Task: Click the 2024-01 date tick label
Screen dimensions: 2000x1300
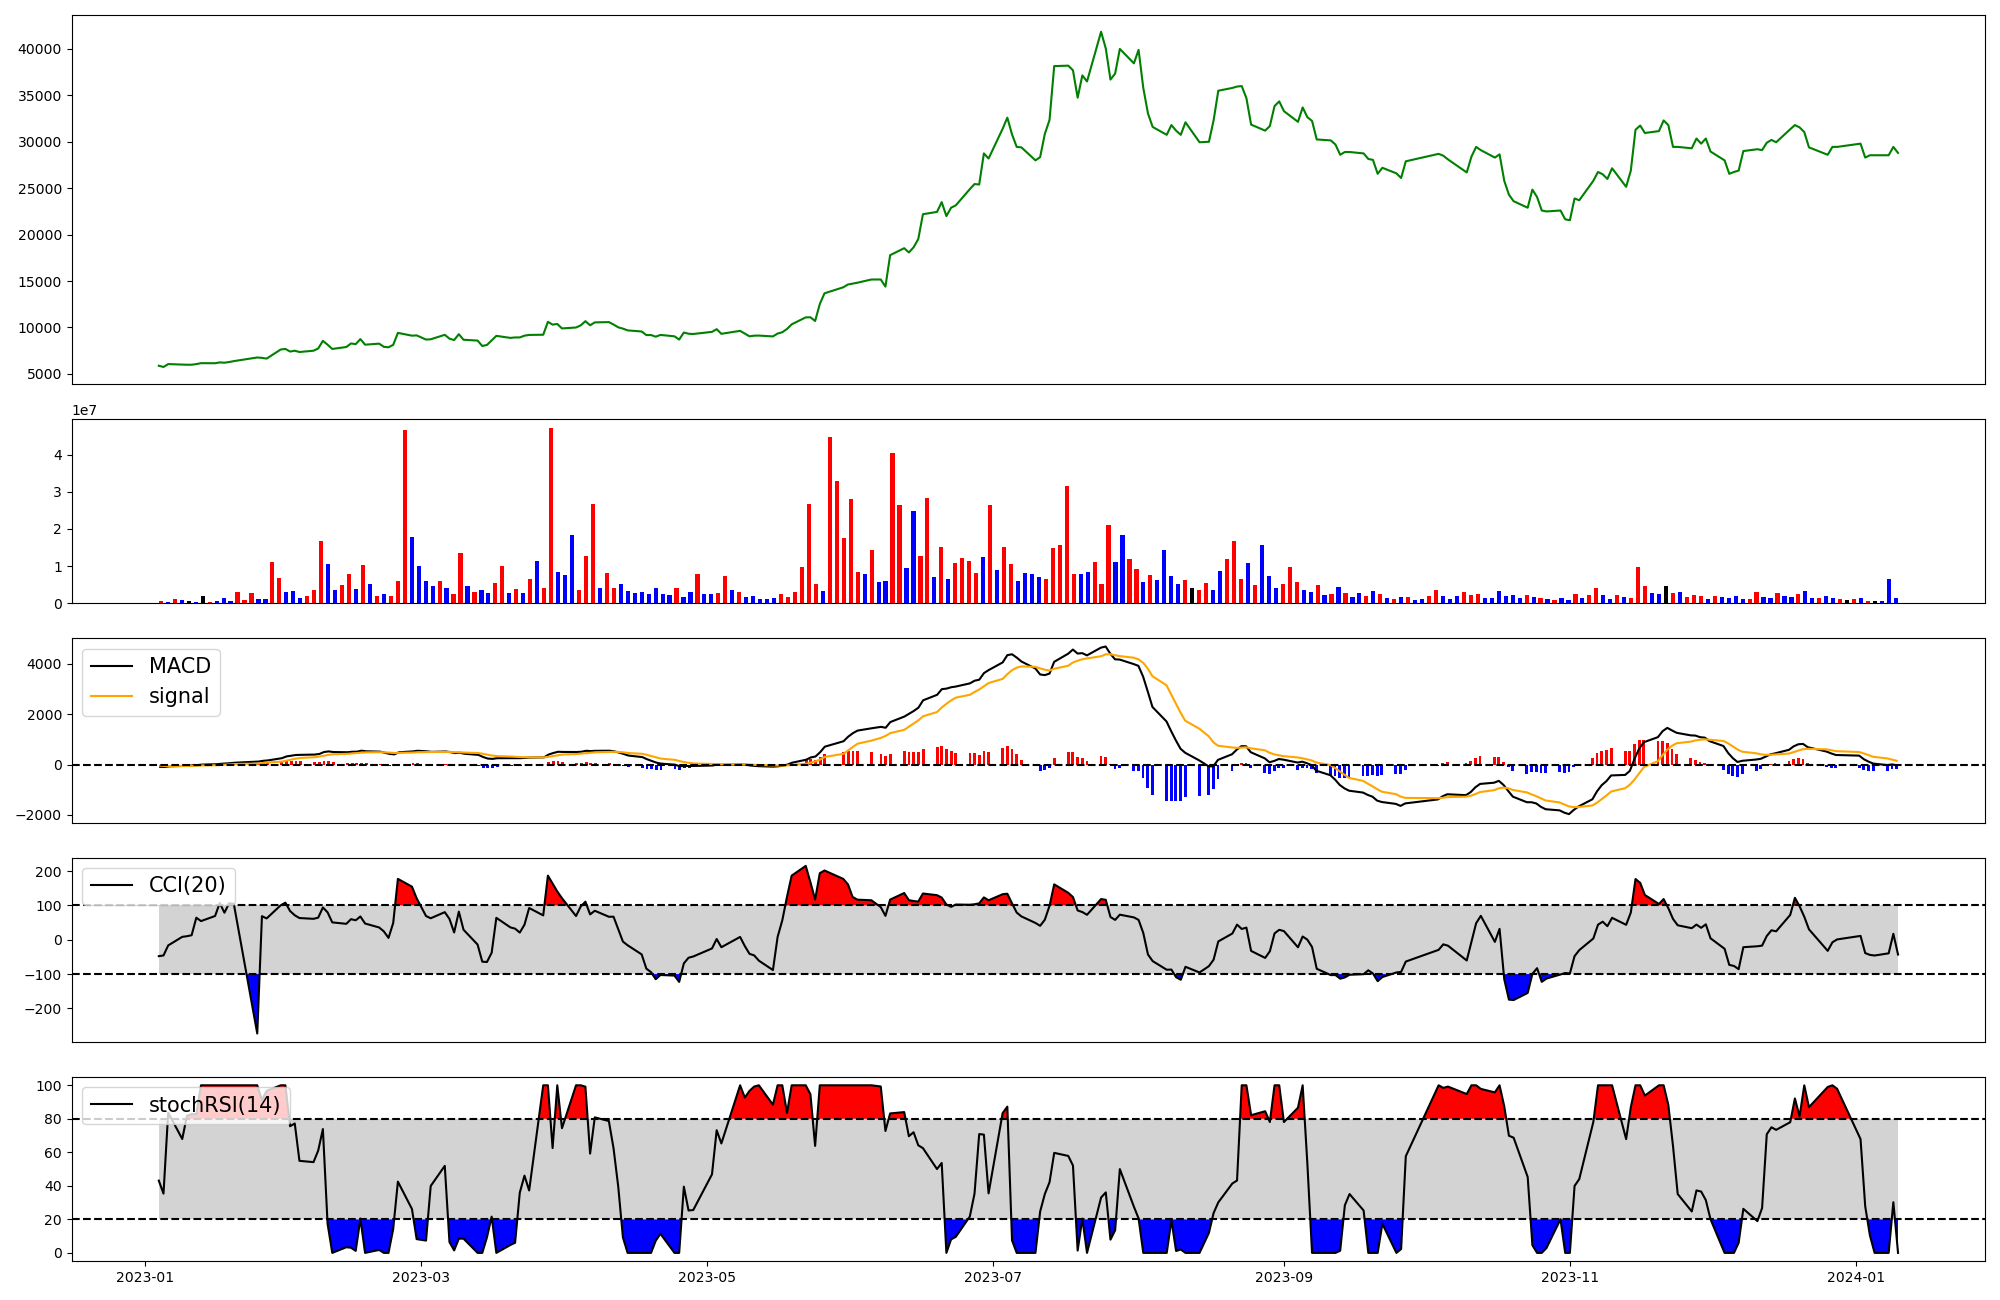Action: coord(1856,1277)
